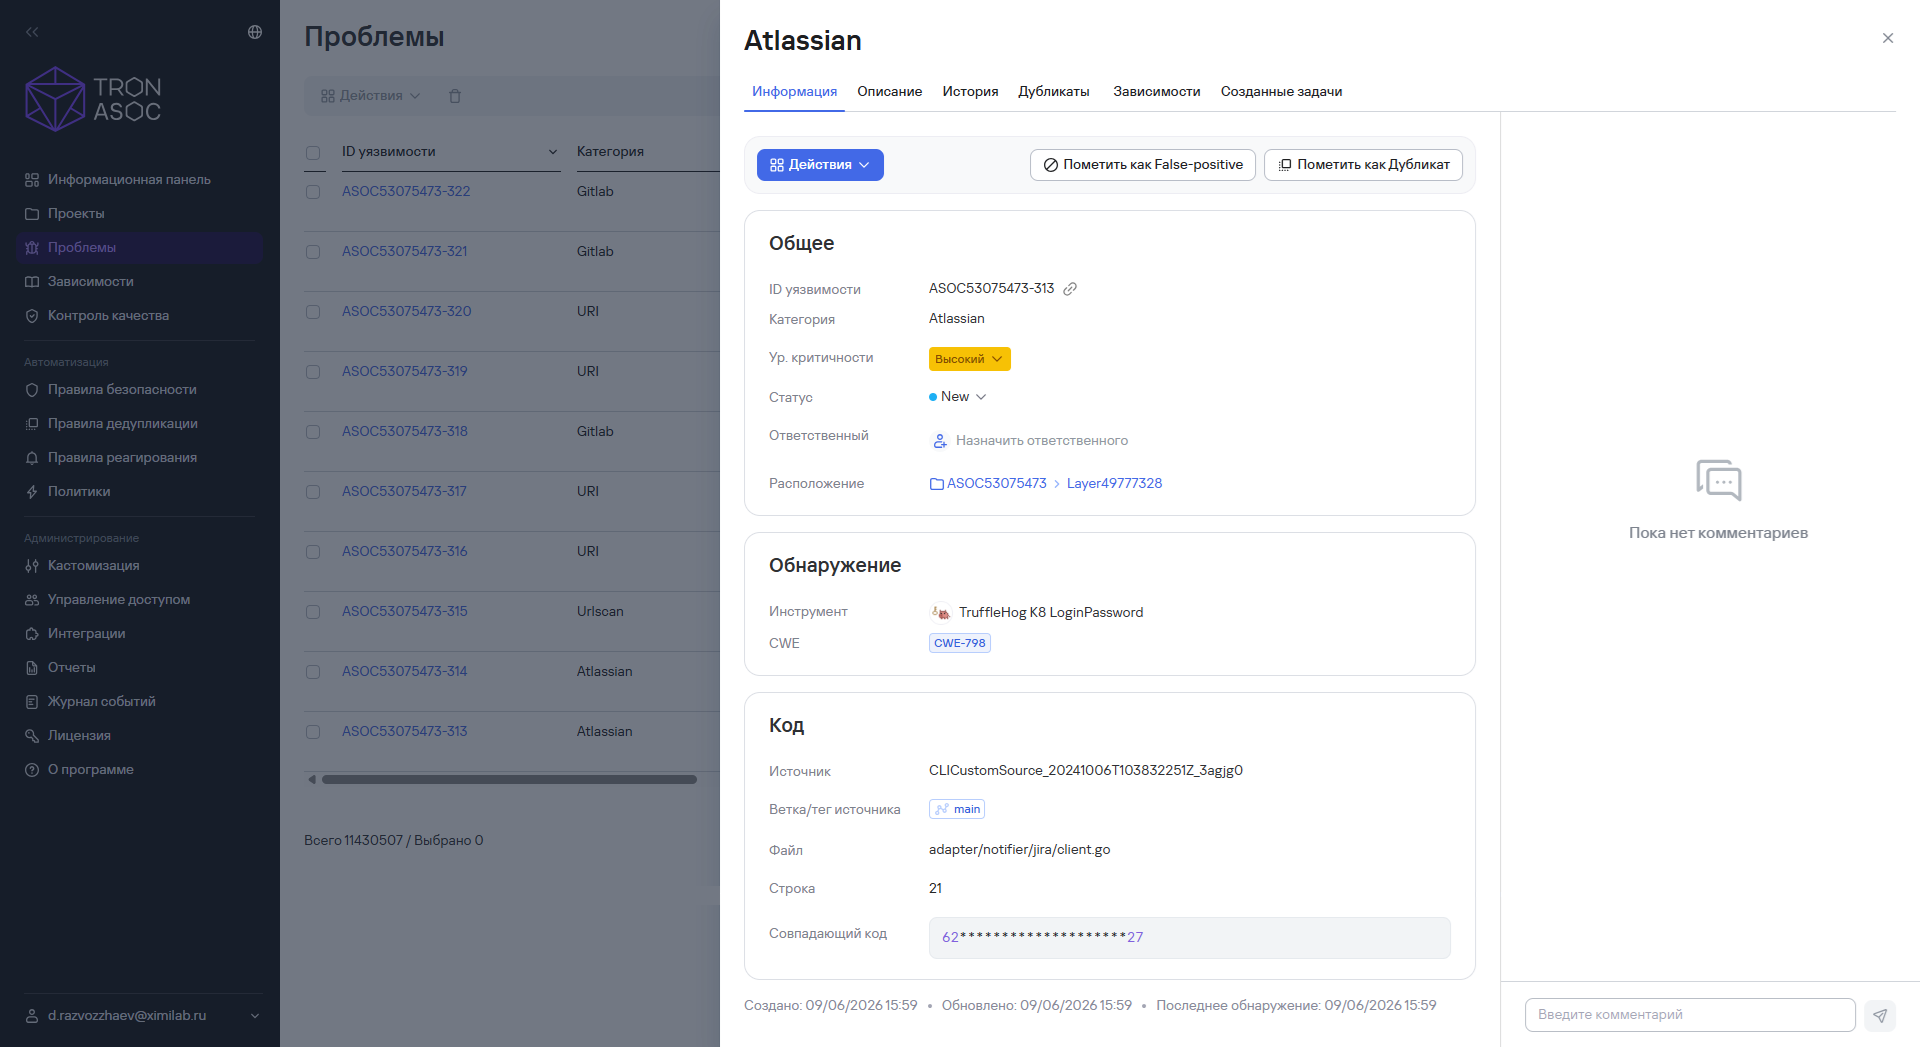Screen dimensions: 1920x1047
Task: Change severity via Высокий dropdown
Action: pos(969,359)
